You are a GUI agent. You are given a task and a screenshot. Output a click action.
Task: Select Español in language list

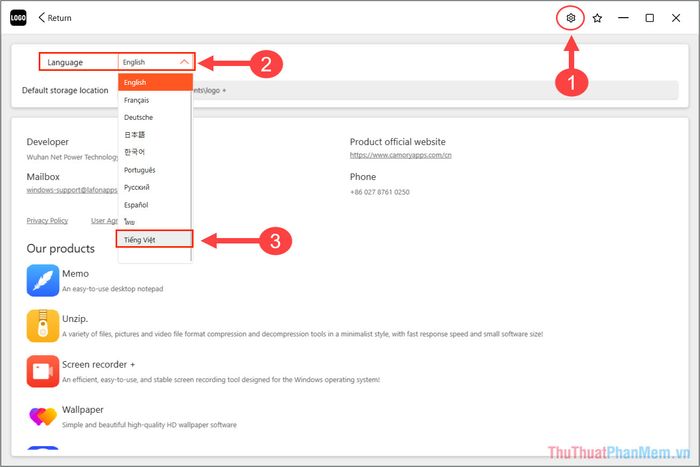click(x=154, y=205)
